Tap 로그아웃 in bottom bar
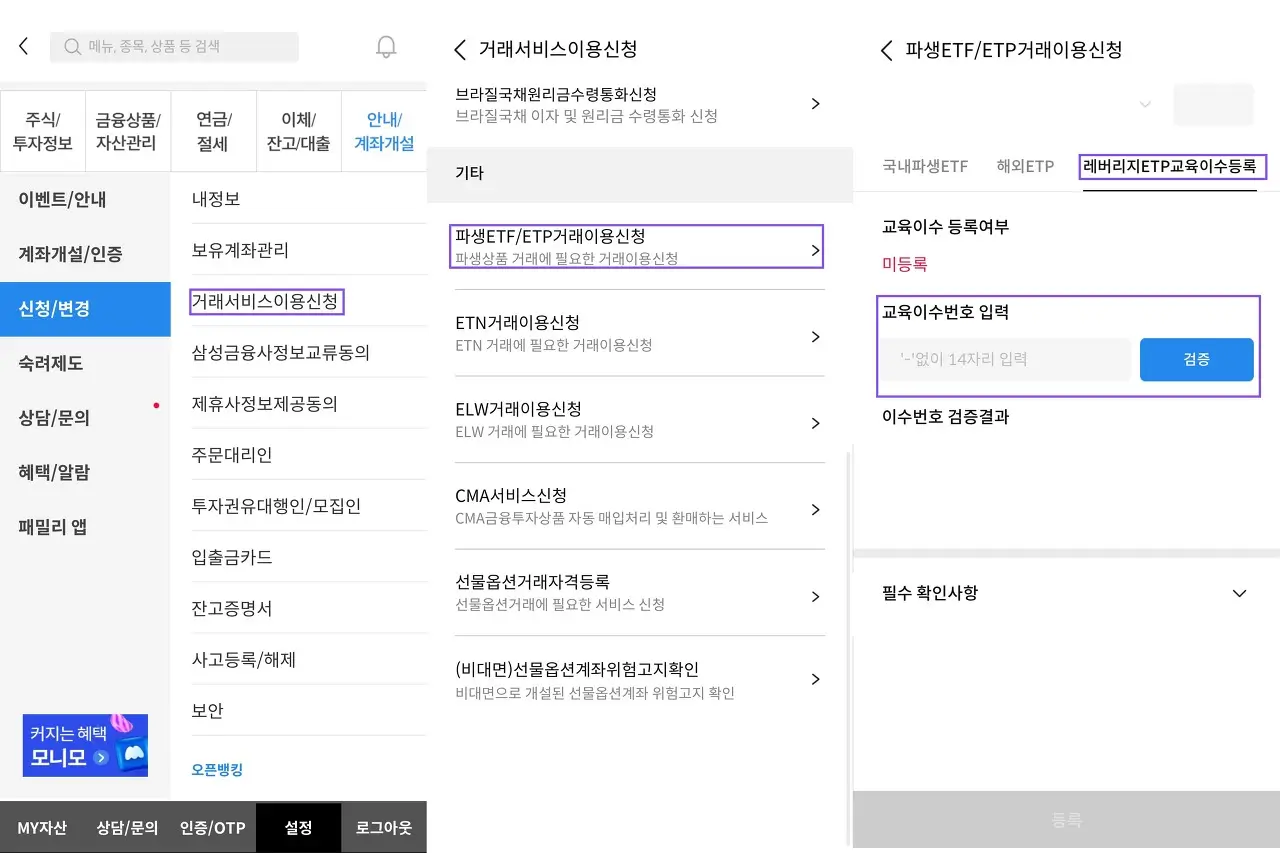The image size is (1280, 853). (384, 828)
